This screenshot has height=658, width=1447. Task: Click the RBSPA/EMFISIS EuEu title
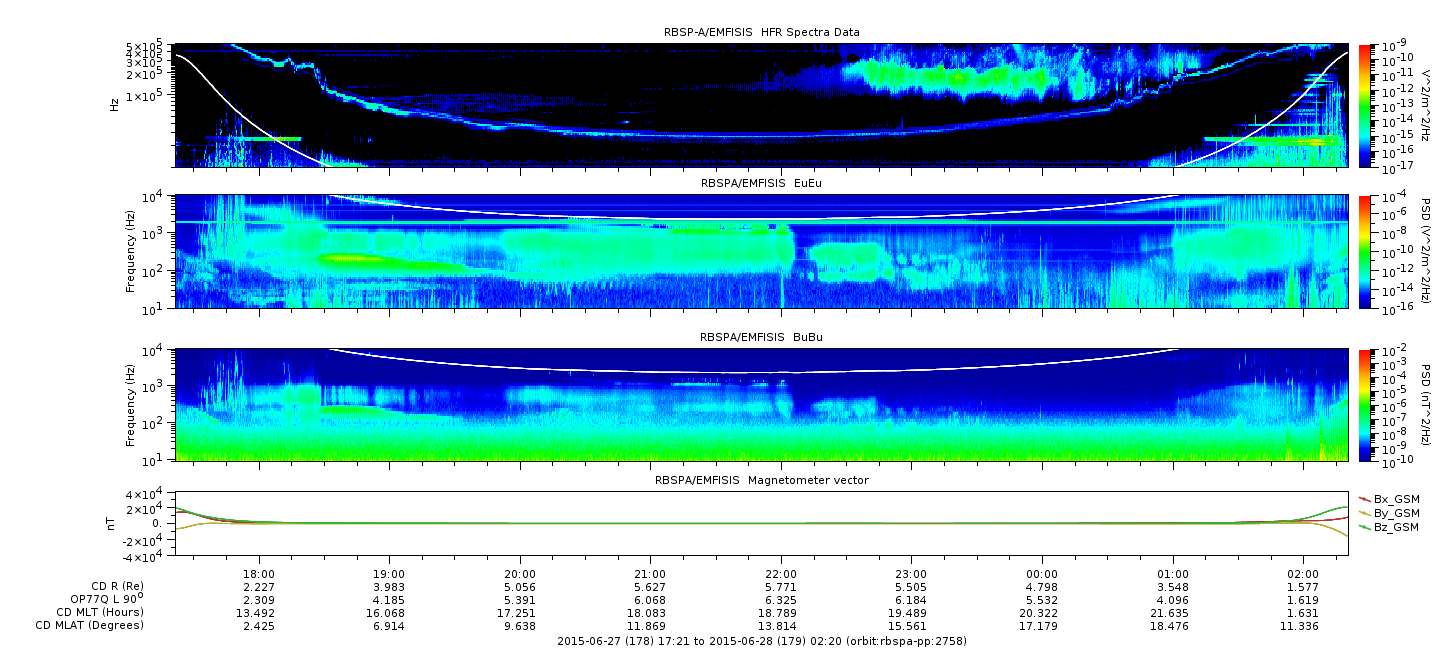point(761,184)
